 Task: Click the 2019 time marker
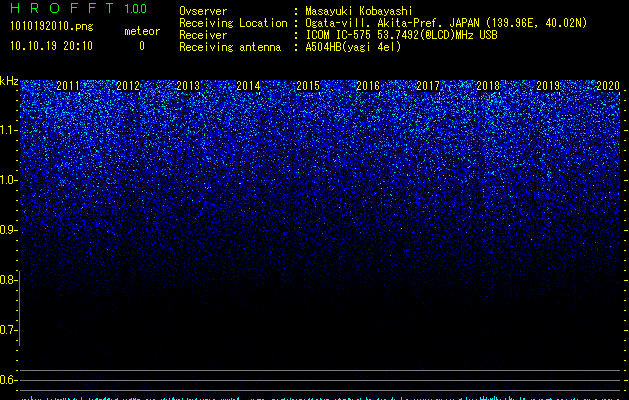548,86
